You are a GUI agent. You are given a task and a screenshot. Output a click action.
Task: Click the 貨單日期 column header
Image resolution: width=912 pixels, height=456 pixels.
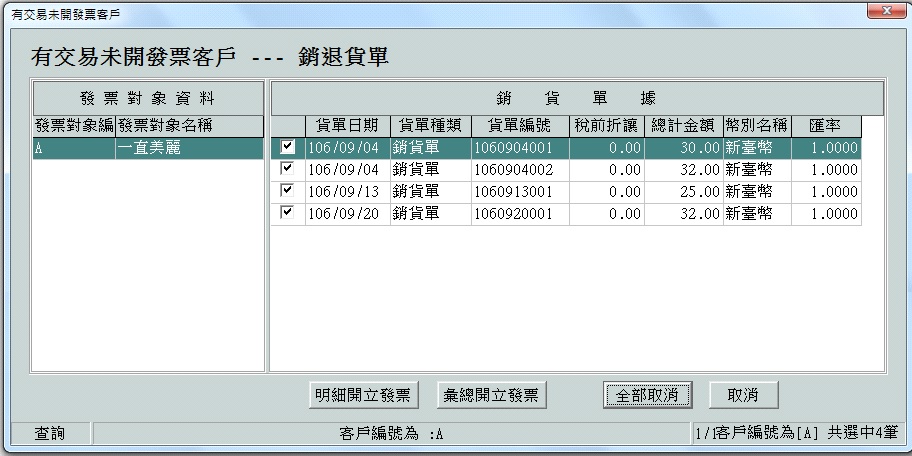347,126
